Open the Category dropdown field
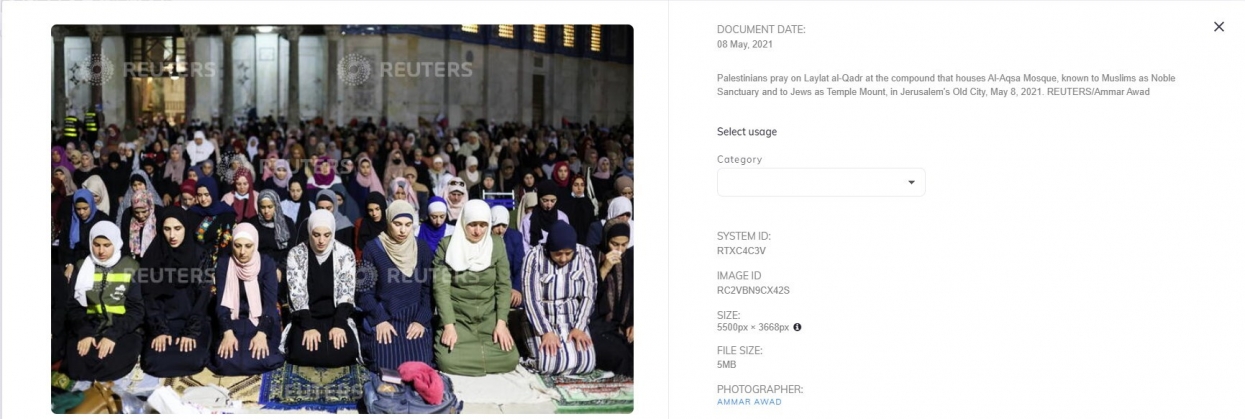Screen dimensions: 1245x419 (821, 182)
